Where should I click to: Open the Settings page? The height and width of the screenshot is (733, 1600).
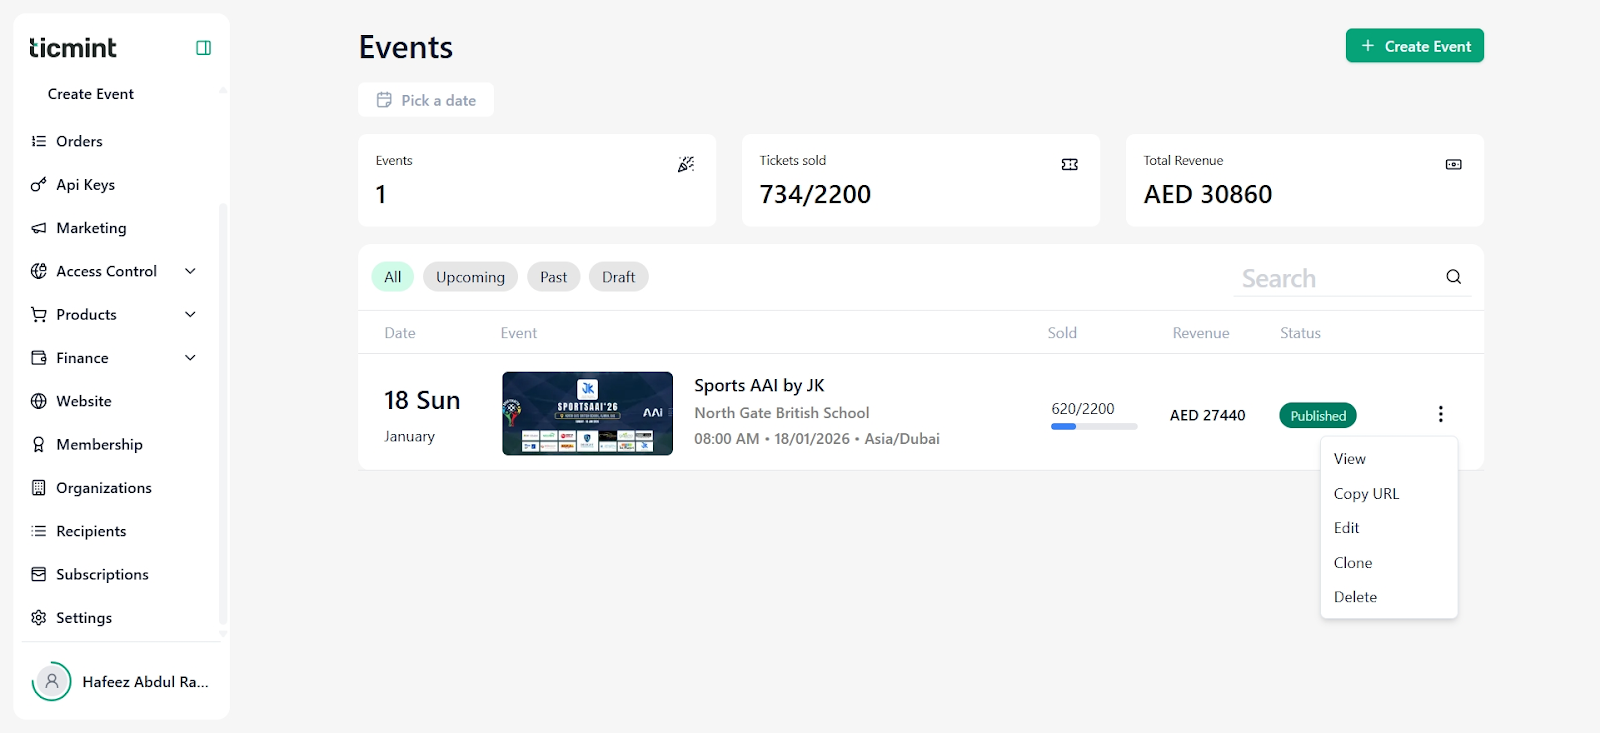(84, 618)
